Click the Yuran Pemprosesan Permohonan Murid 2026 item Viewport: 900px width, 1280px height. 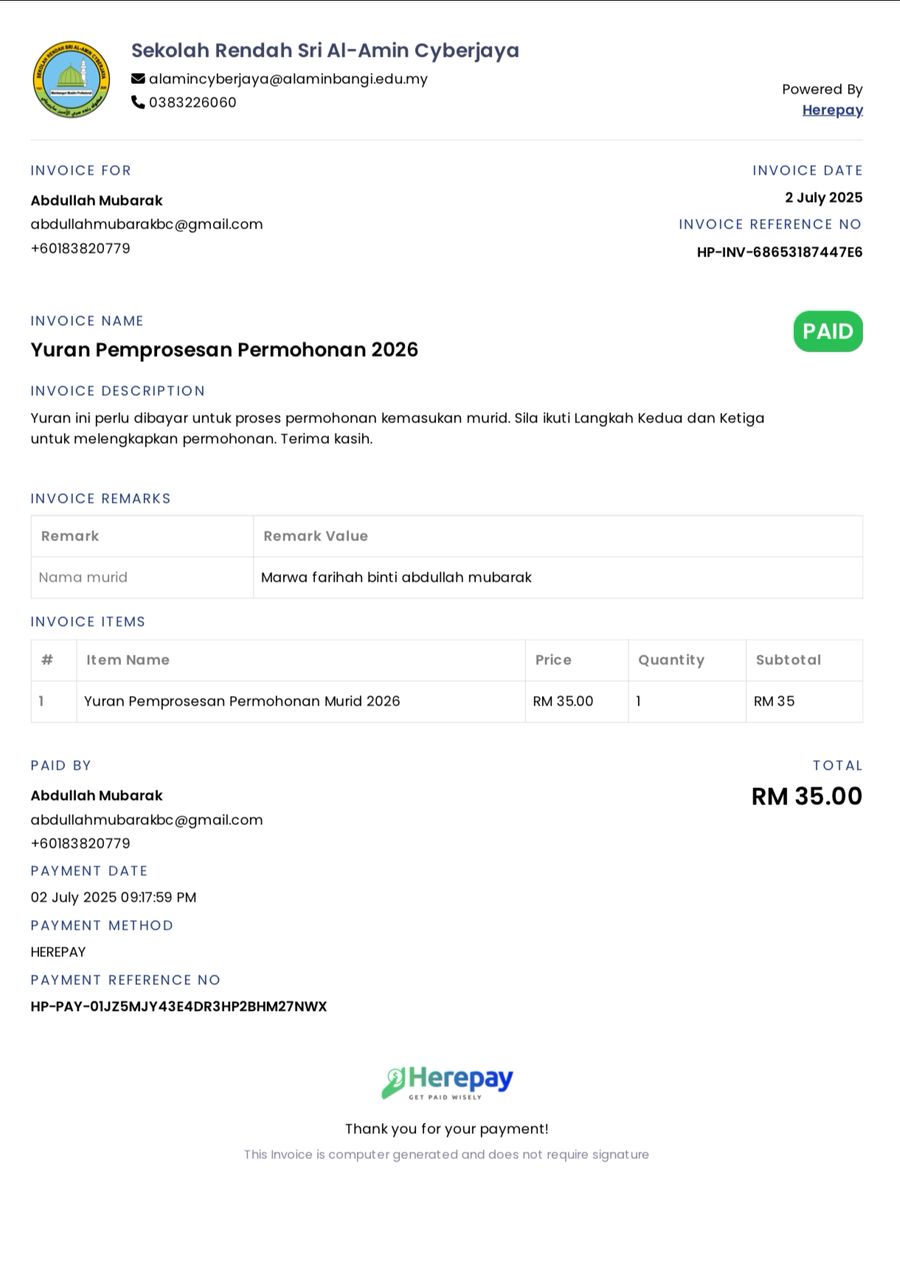[242, 701]
